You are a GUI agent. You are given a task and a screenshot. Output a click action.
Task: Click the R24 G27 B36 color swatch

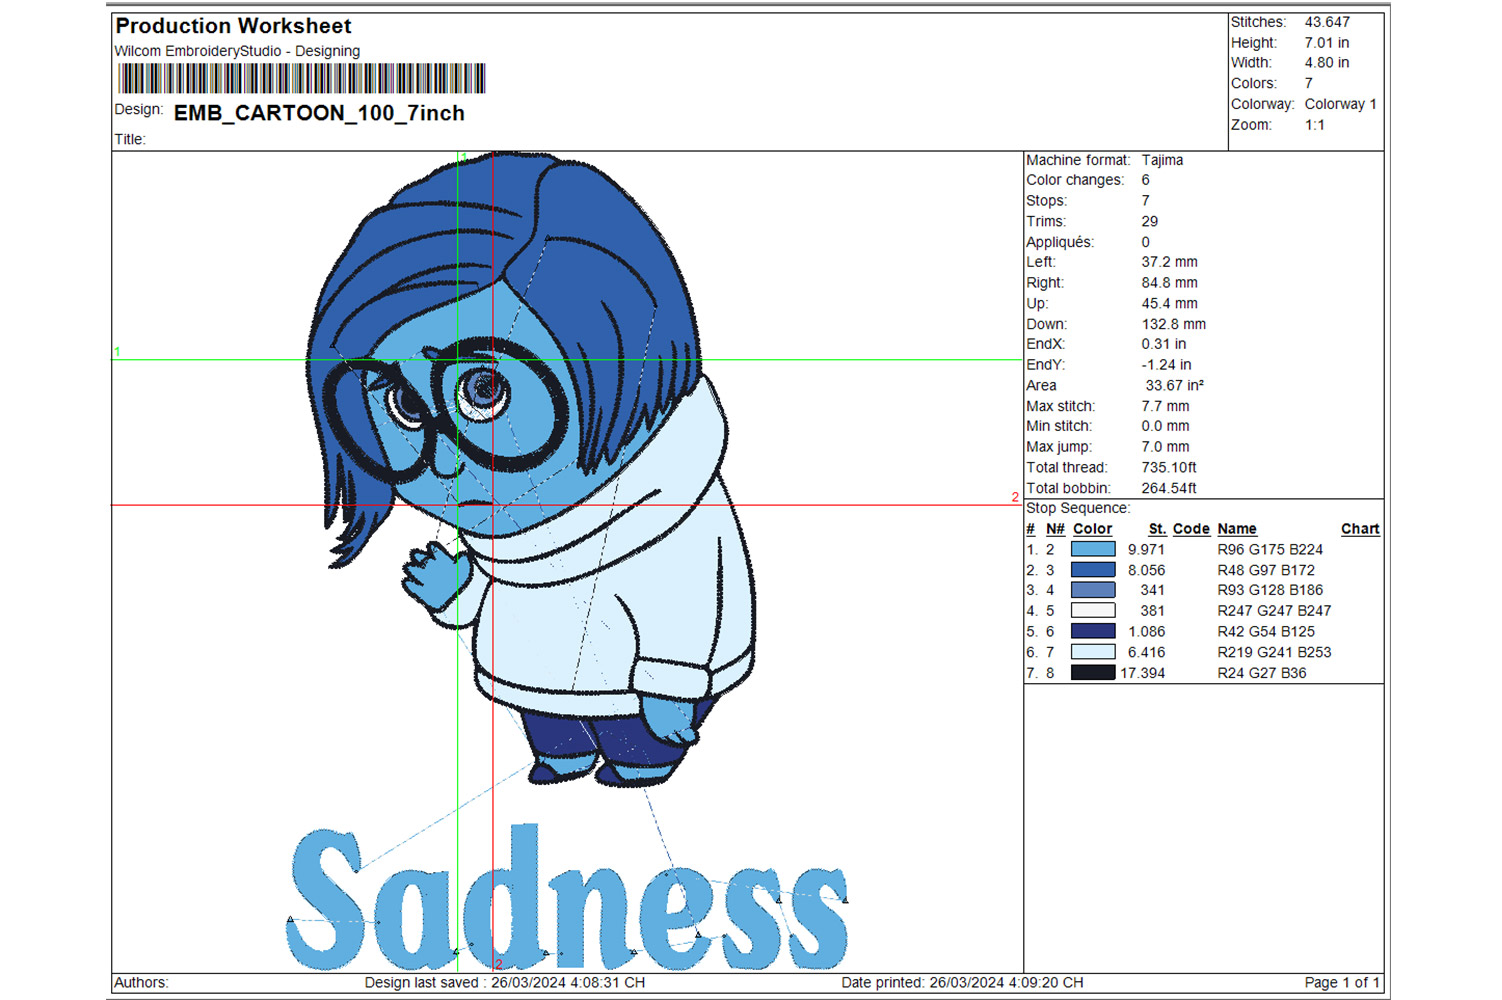1093,673
